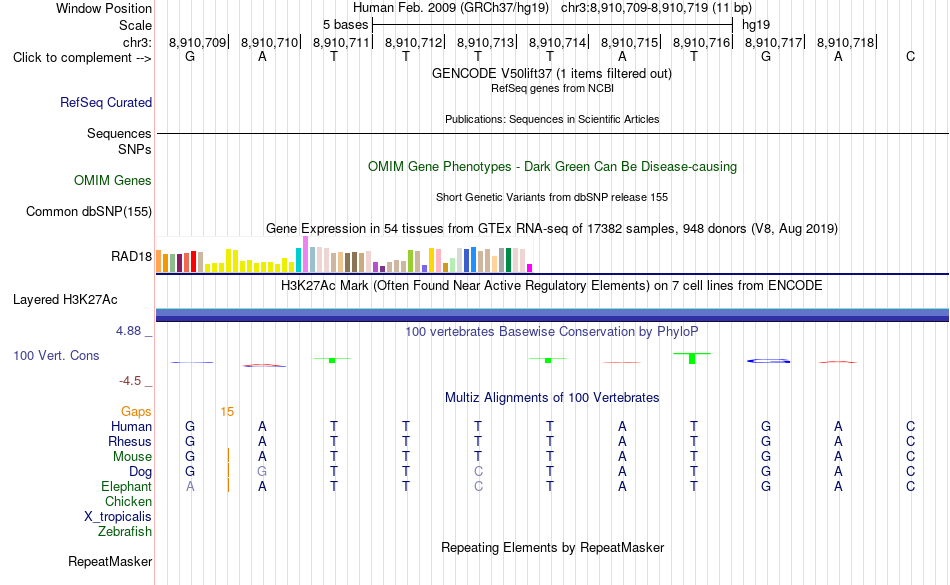Click the pale G in the Dog row
Image resolution: width=950 pixels, height=585 pixels.
262,471
